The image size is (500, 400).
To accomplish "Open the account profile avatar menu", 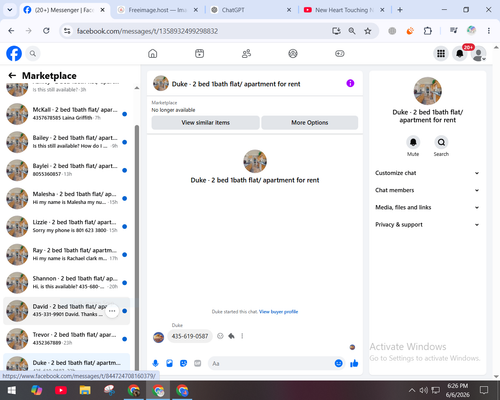I will pyautogui.click(x=479, y=54).
